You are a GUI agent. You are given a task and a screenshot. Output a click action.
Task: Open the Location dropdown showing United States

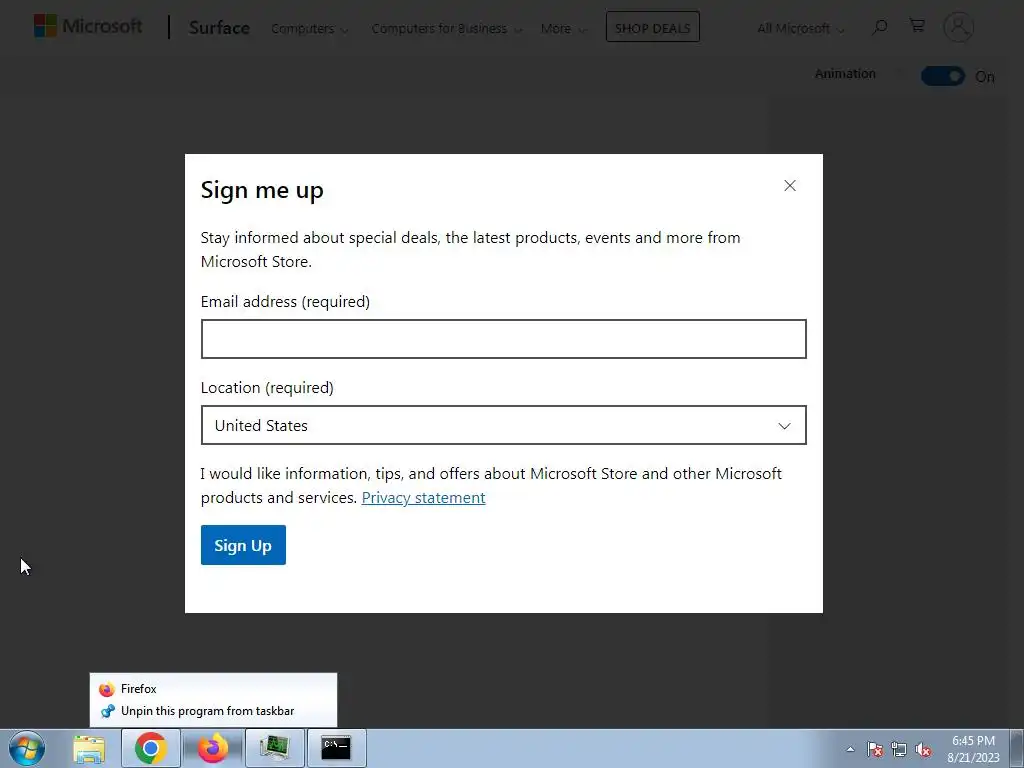tap(504, 425)
